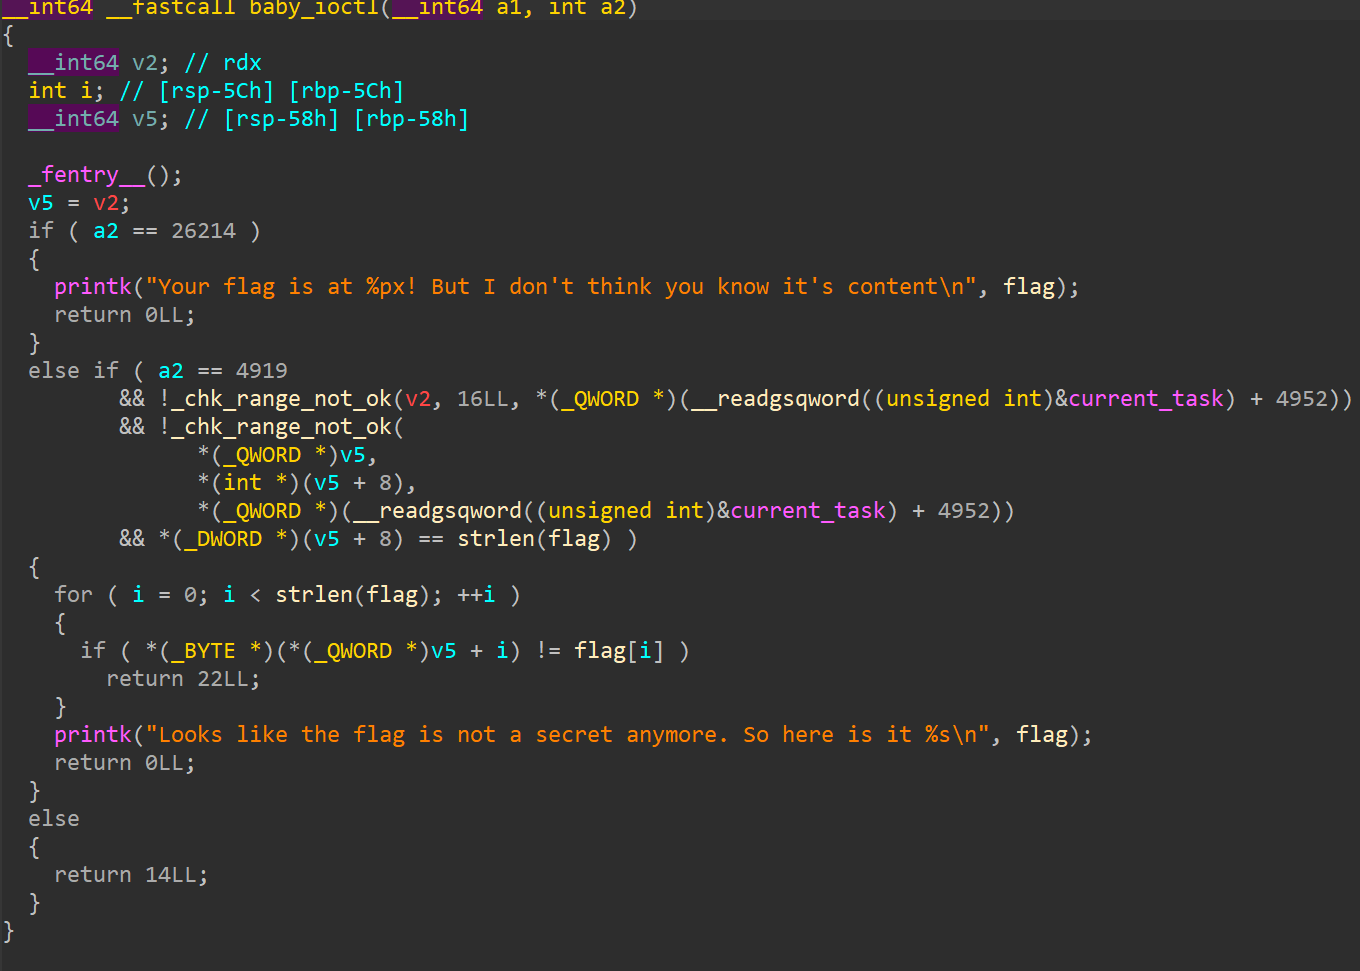Click the first _chk_range_not_ok call

point(282,399)
